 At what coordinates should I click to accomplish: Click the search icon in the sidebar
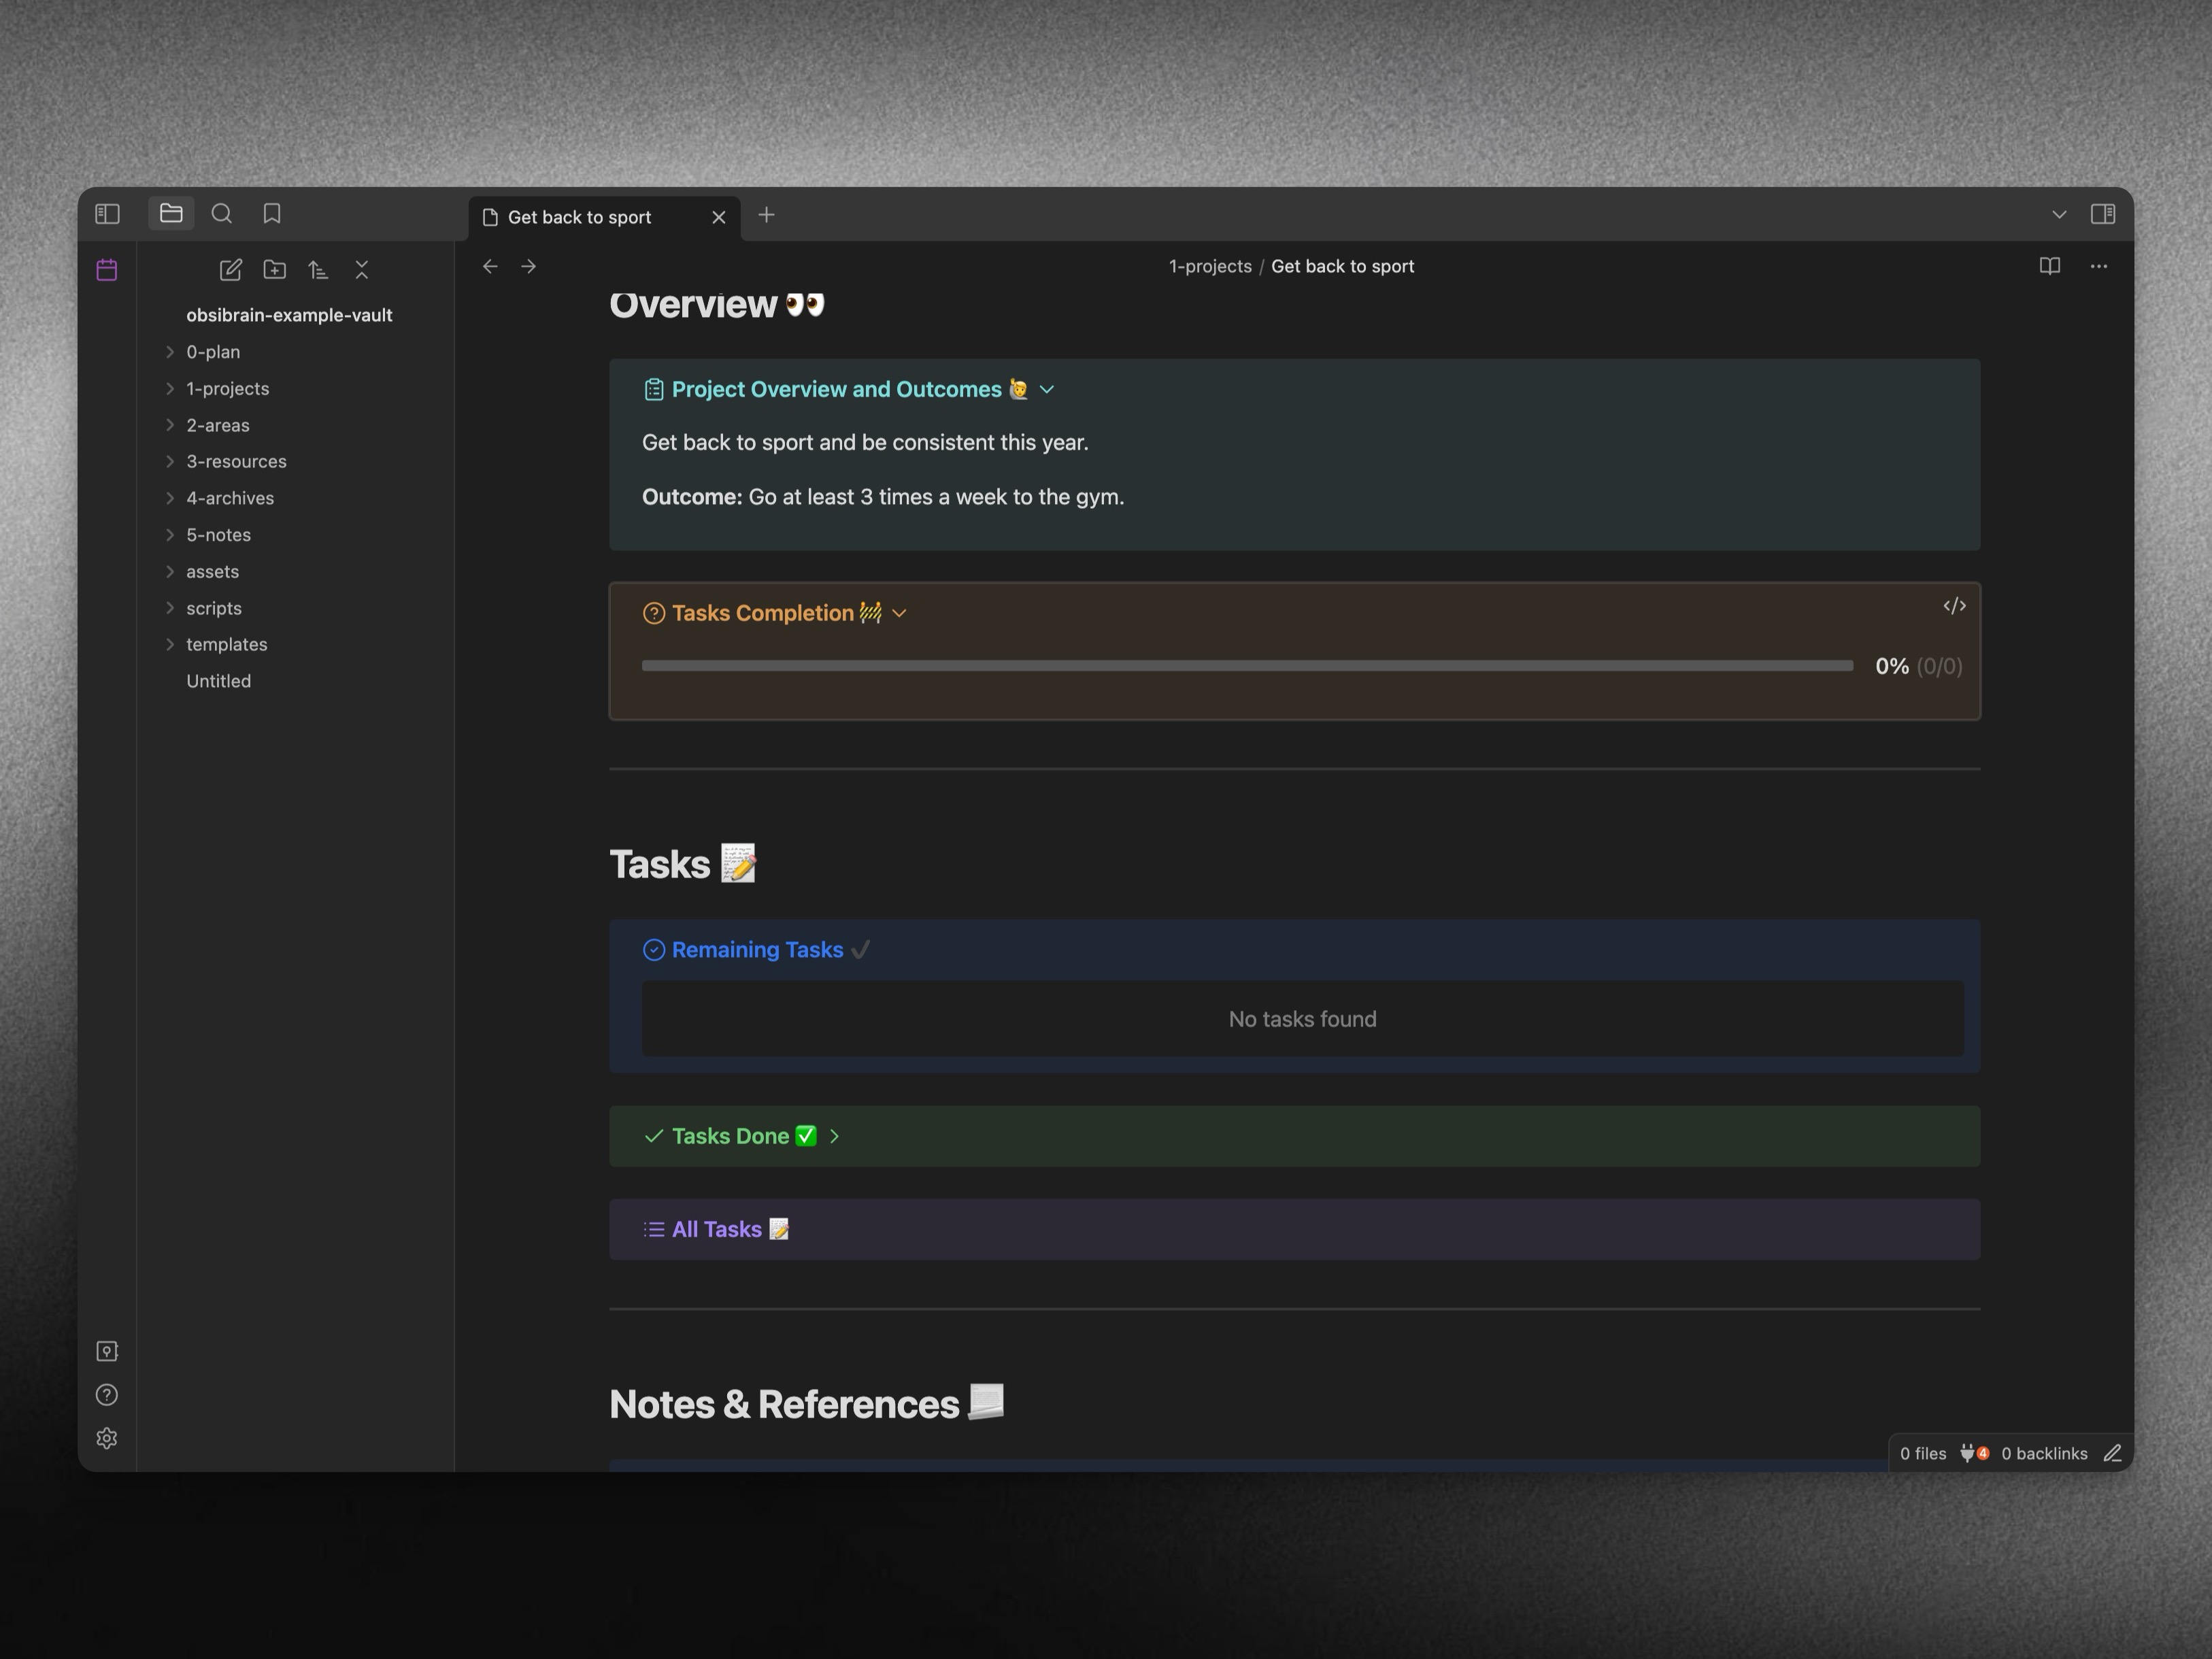point(222,214)
